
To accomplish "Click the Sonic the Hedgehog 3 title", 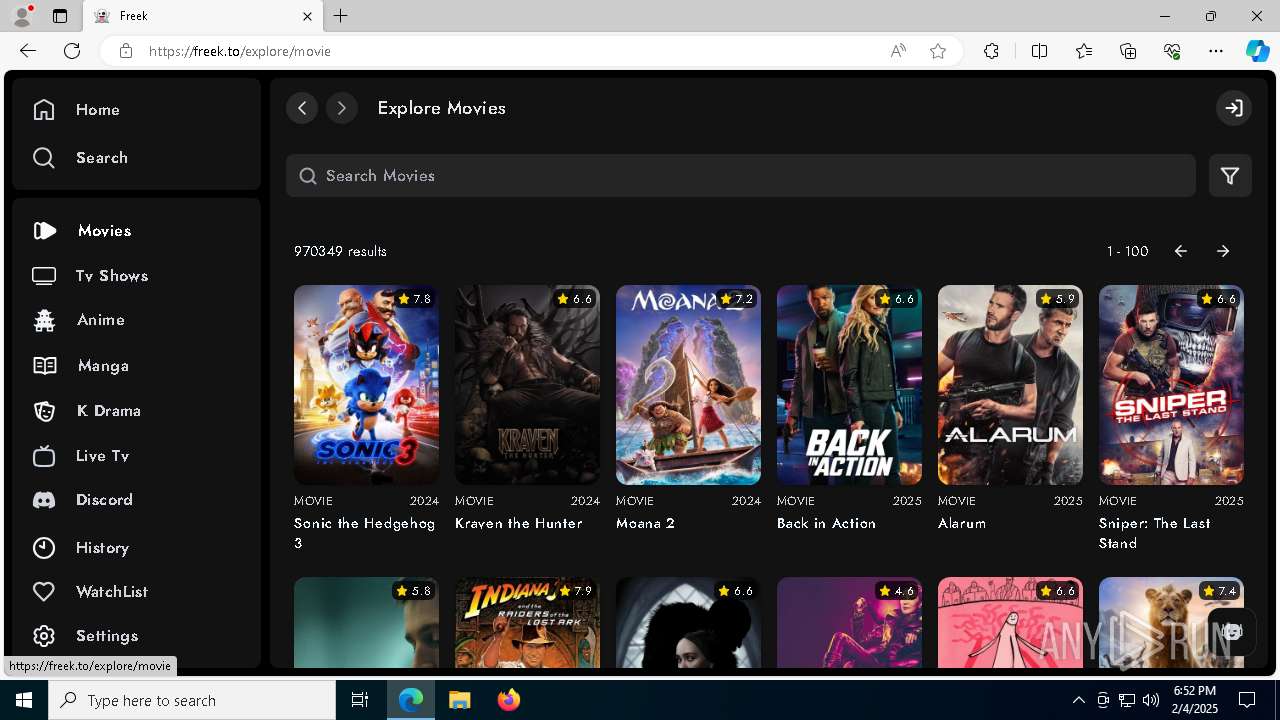I will (364, 533).
